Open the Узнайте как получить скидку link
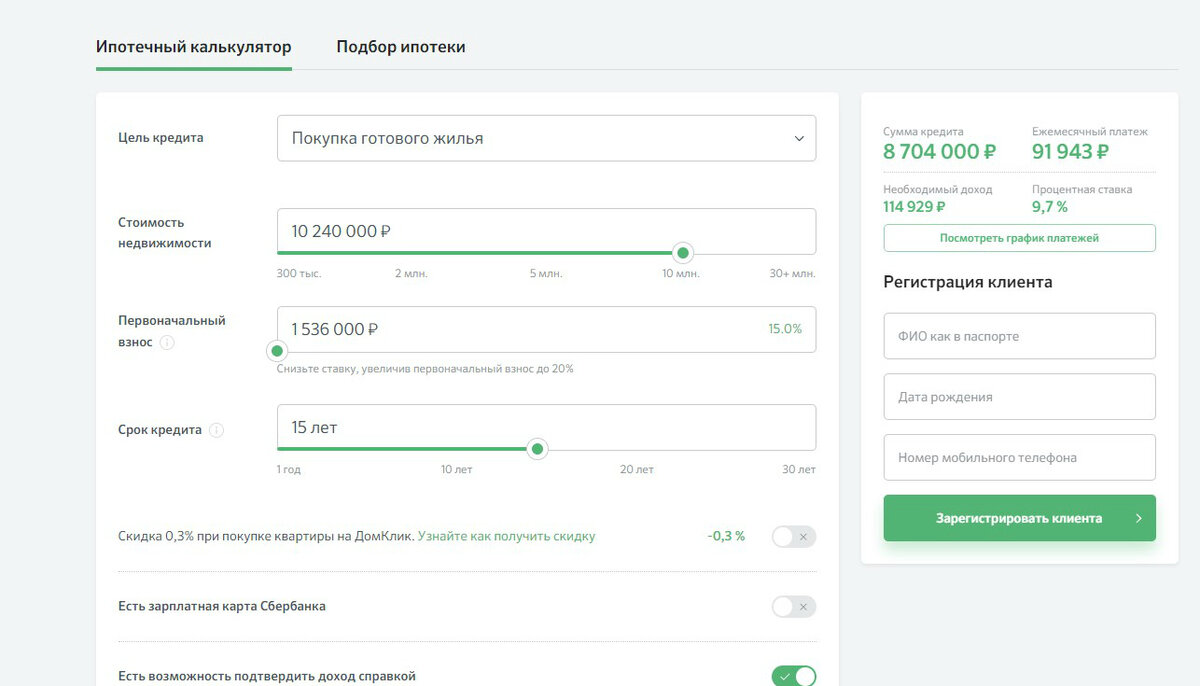 506,536
